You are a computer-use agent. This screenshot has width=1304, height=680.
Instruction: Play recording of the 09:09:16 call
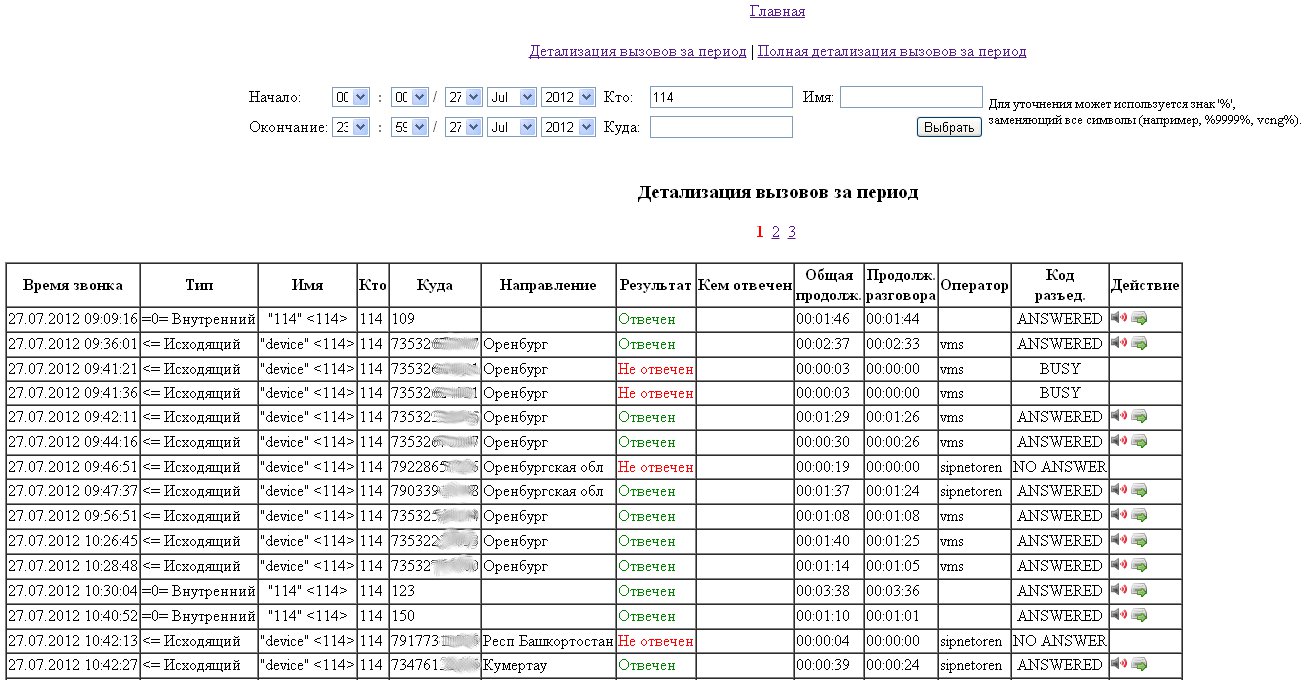pos(1119,318)
